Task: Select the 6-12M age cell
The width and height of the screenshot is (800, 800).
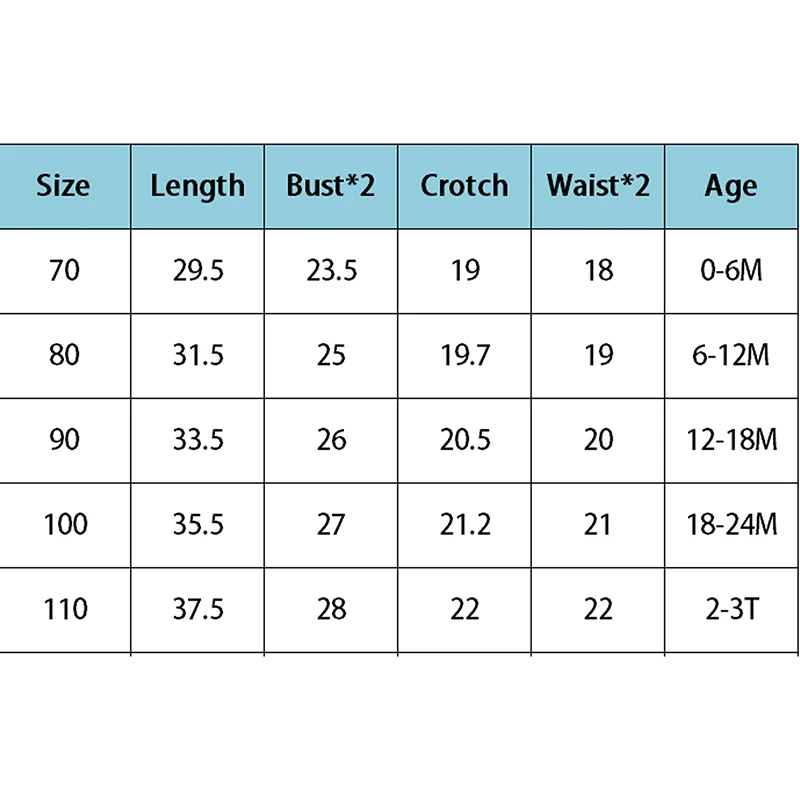Action: 731,355
